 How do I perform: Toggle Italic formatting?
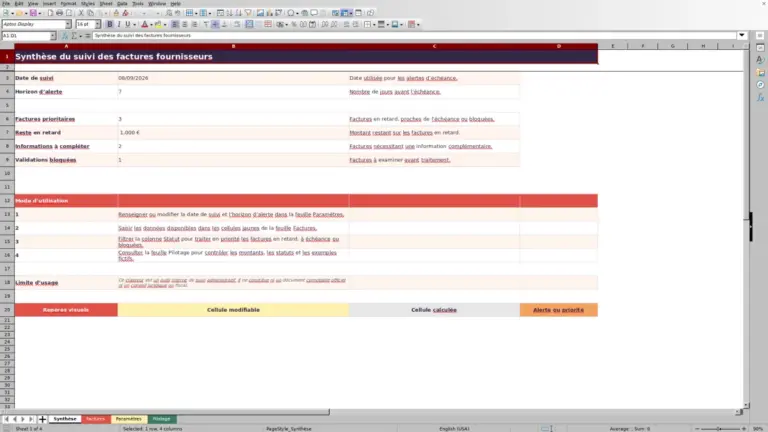(119, 24)
